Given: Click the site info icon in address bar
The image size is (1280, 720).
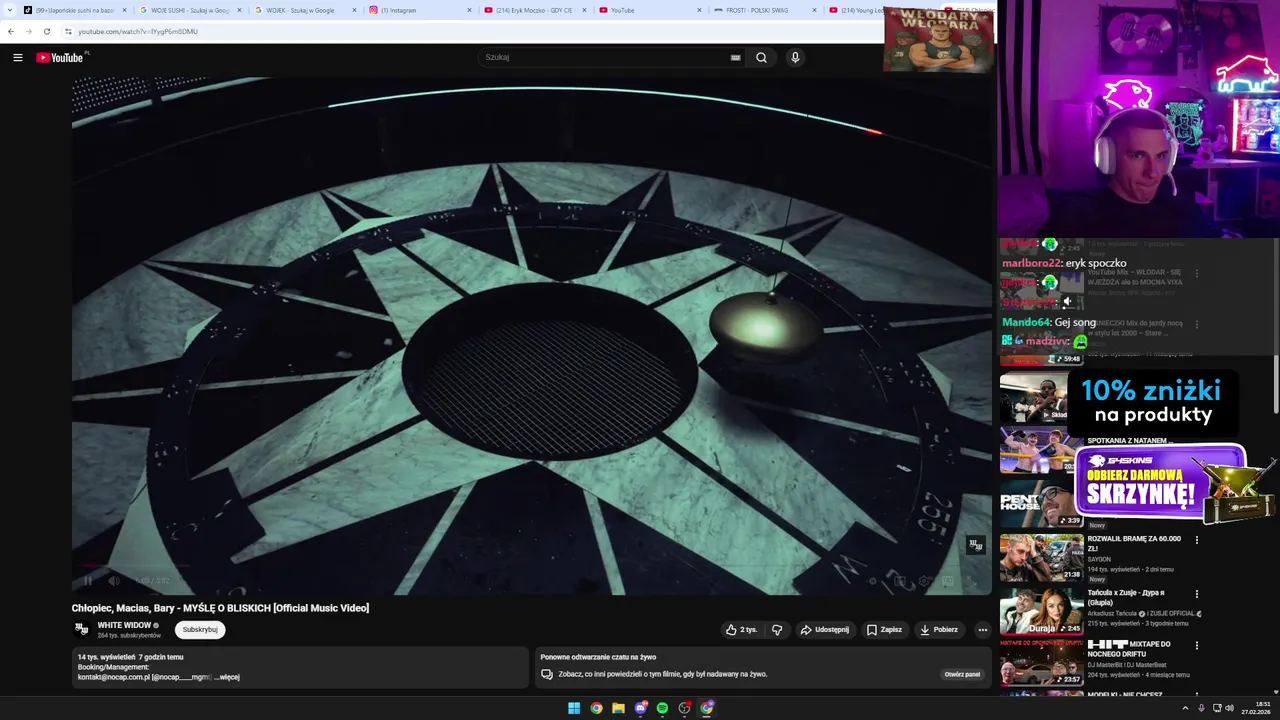Looking at the screenshot, I should click(68, 31).
